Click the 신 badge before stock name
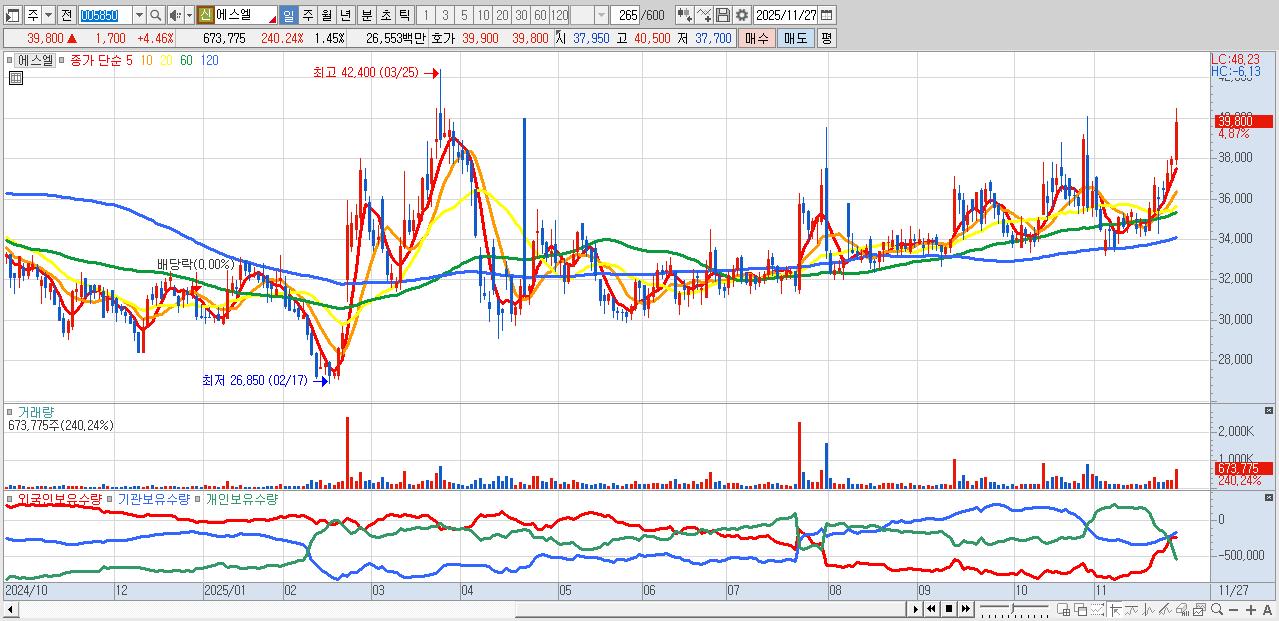 point(205,15)
